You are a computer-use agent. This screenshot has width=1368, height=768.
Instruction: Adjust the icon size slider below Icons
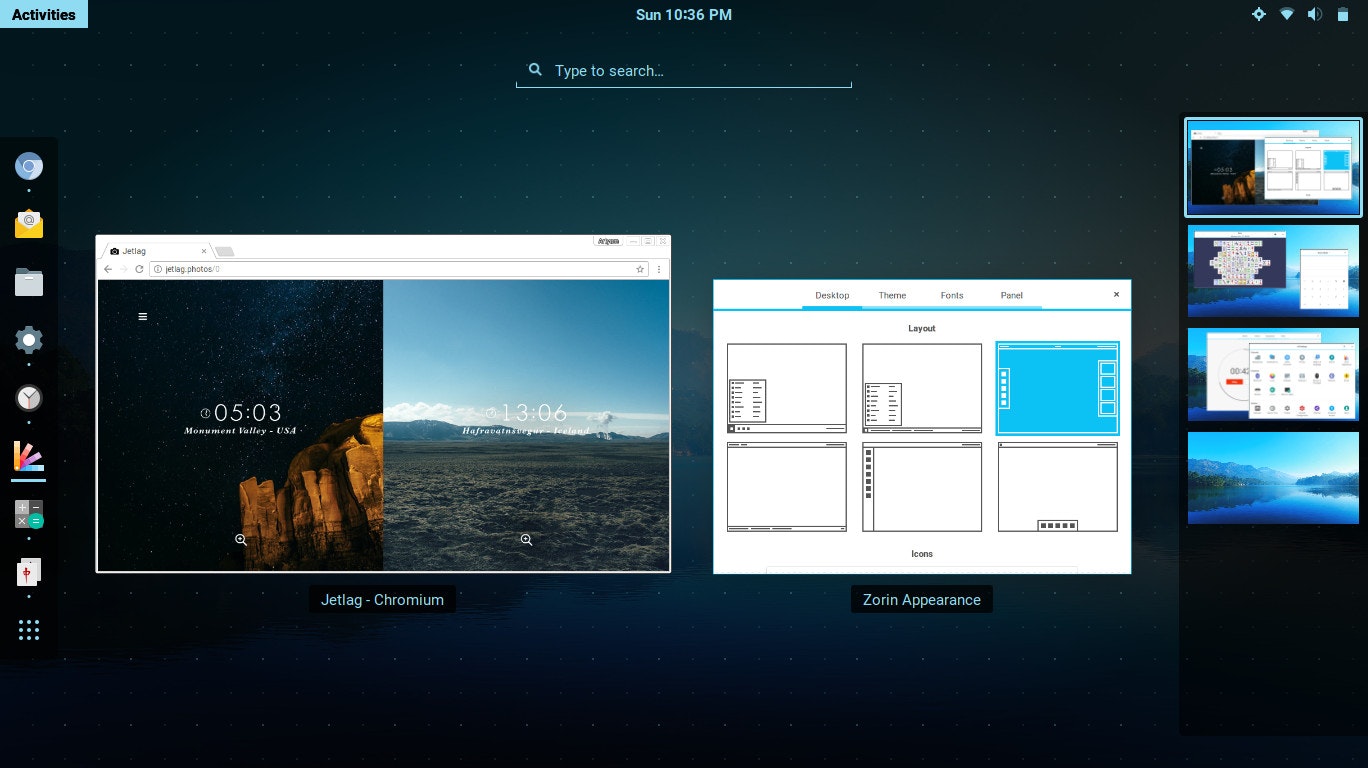click(921, 570)
